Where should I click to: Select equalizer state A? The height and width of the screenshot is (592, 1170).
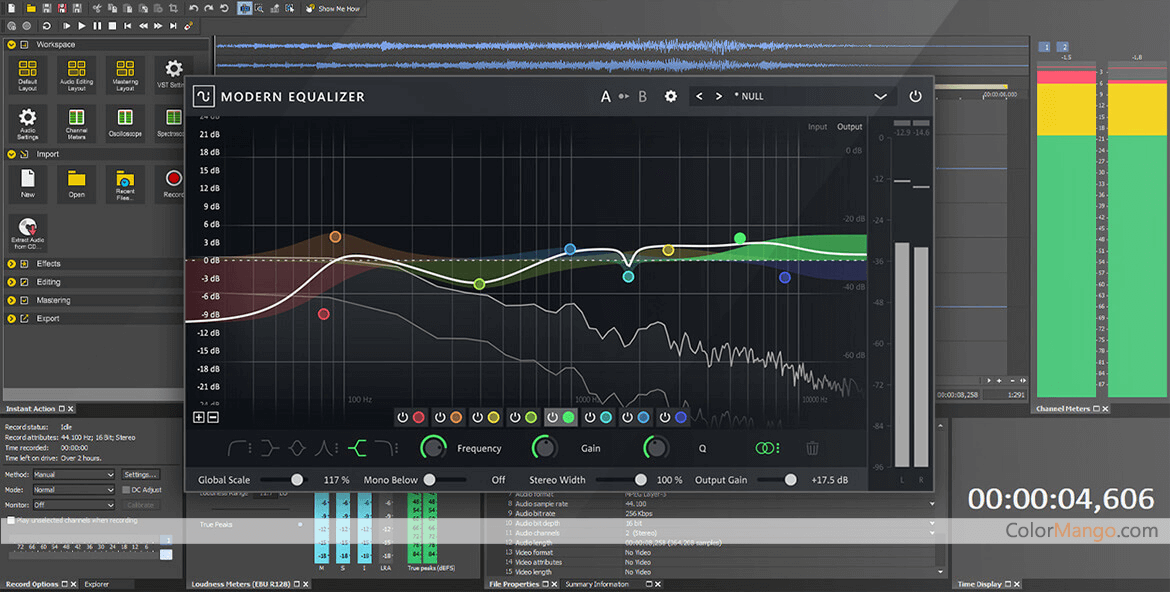[605, 97]
